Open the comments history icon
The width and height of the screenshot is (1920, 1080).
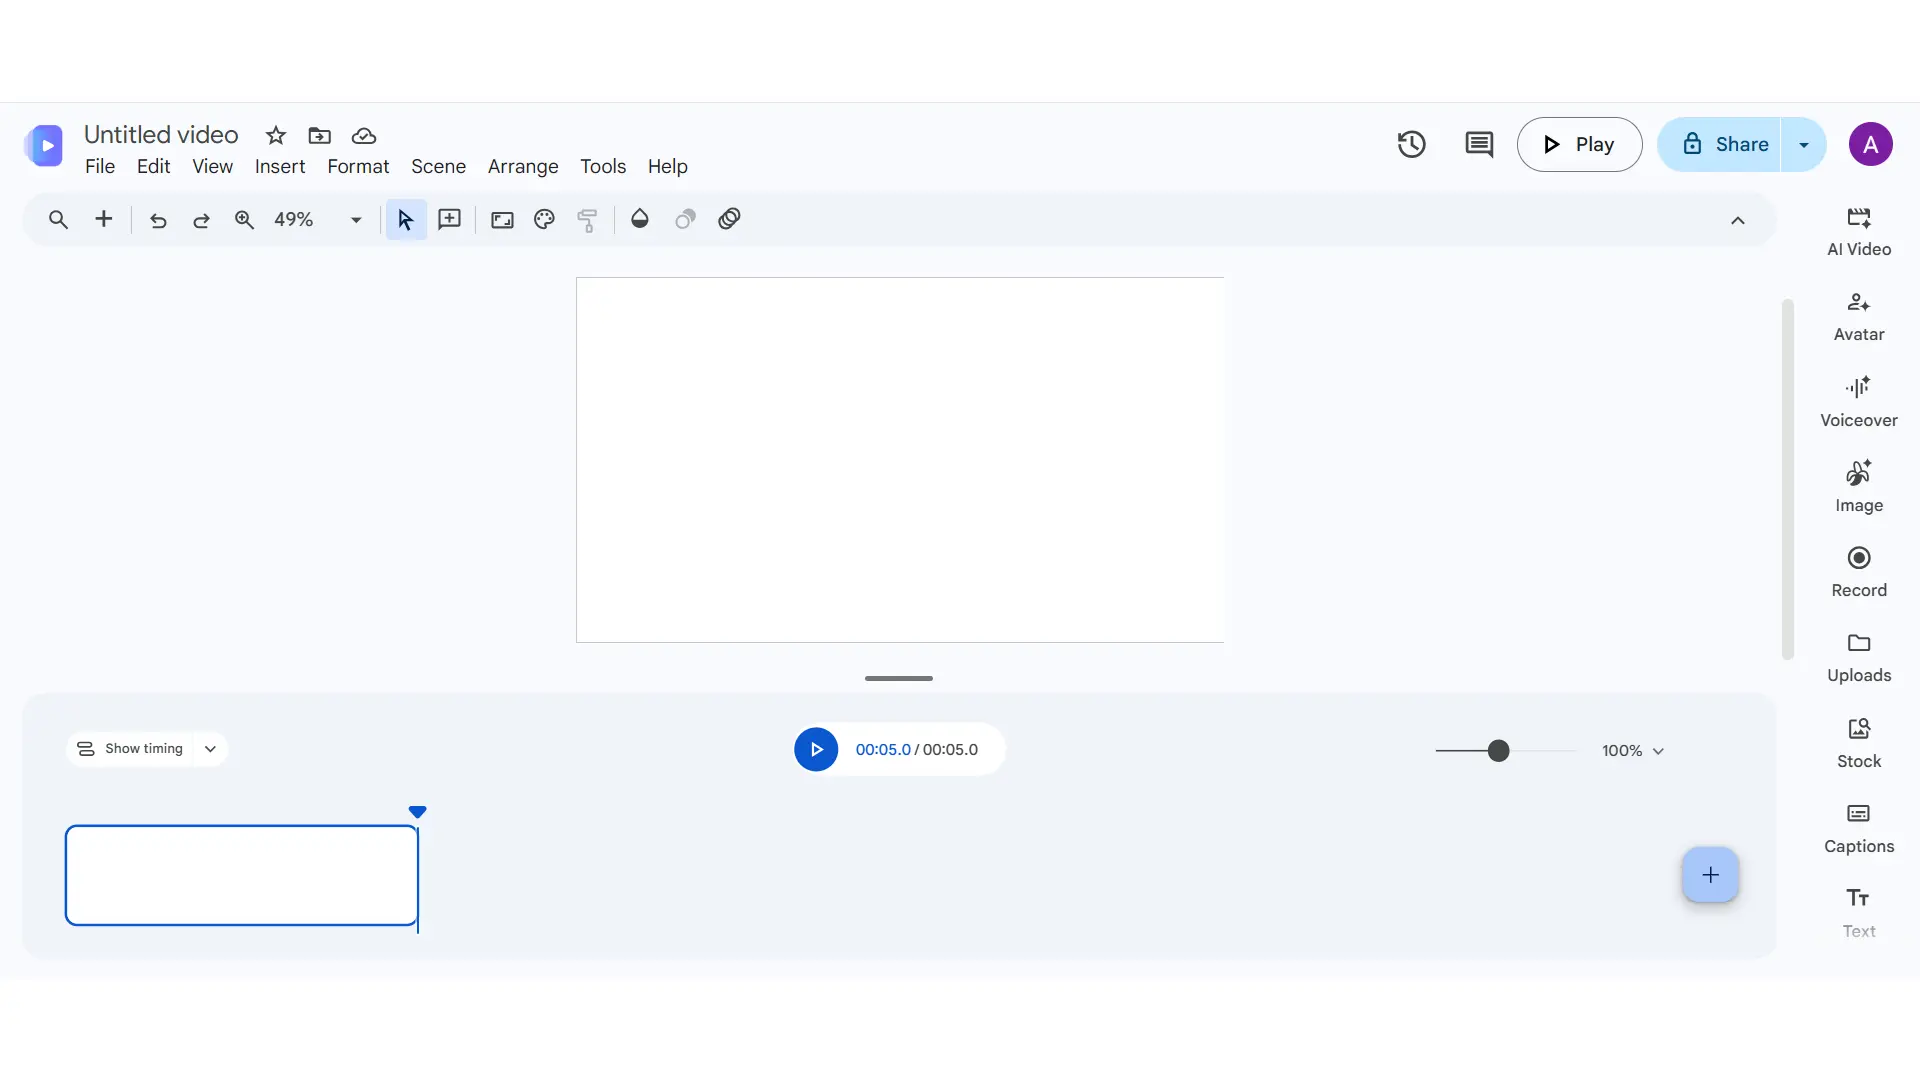point(1479,144)
